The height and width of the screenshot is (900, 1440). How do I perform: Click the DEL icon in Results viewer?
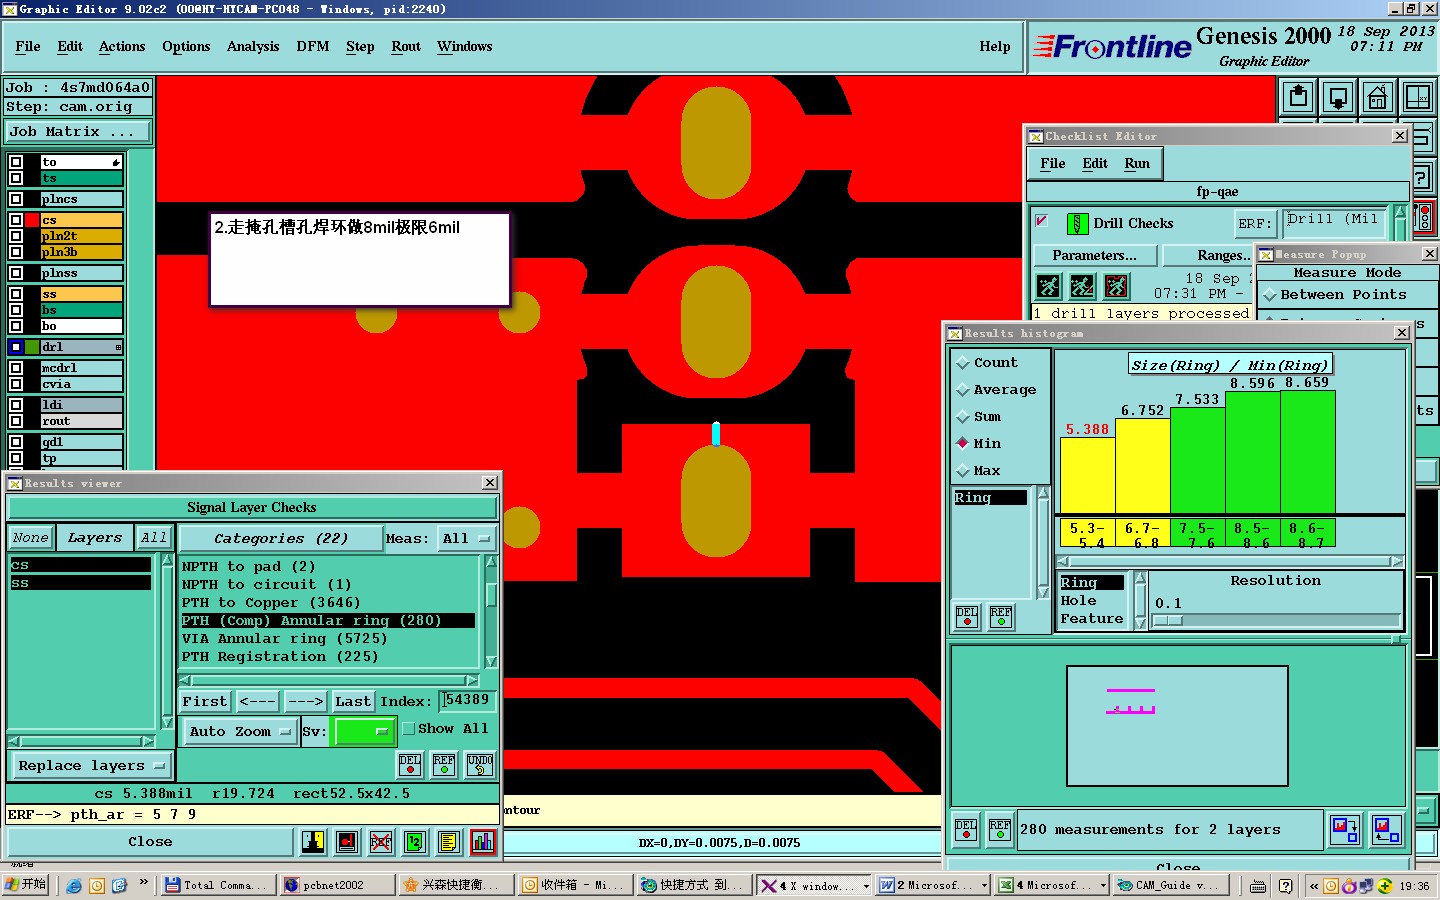[410, 765]
